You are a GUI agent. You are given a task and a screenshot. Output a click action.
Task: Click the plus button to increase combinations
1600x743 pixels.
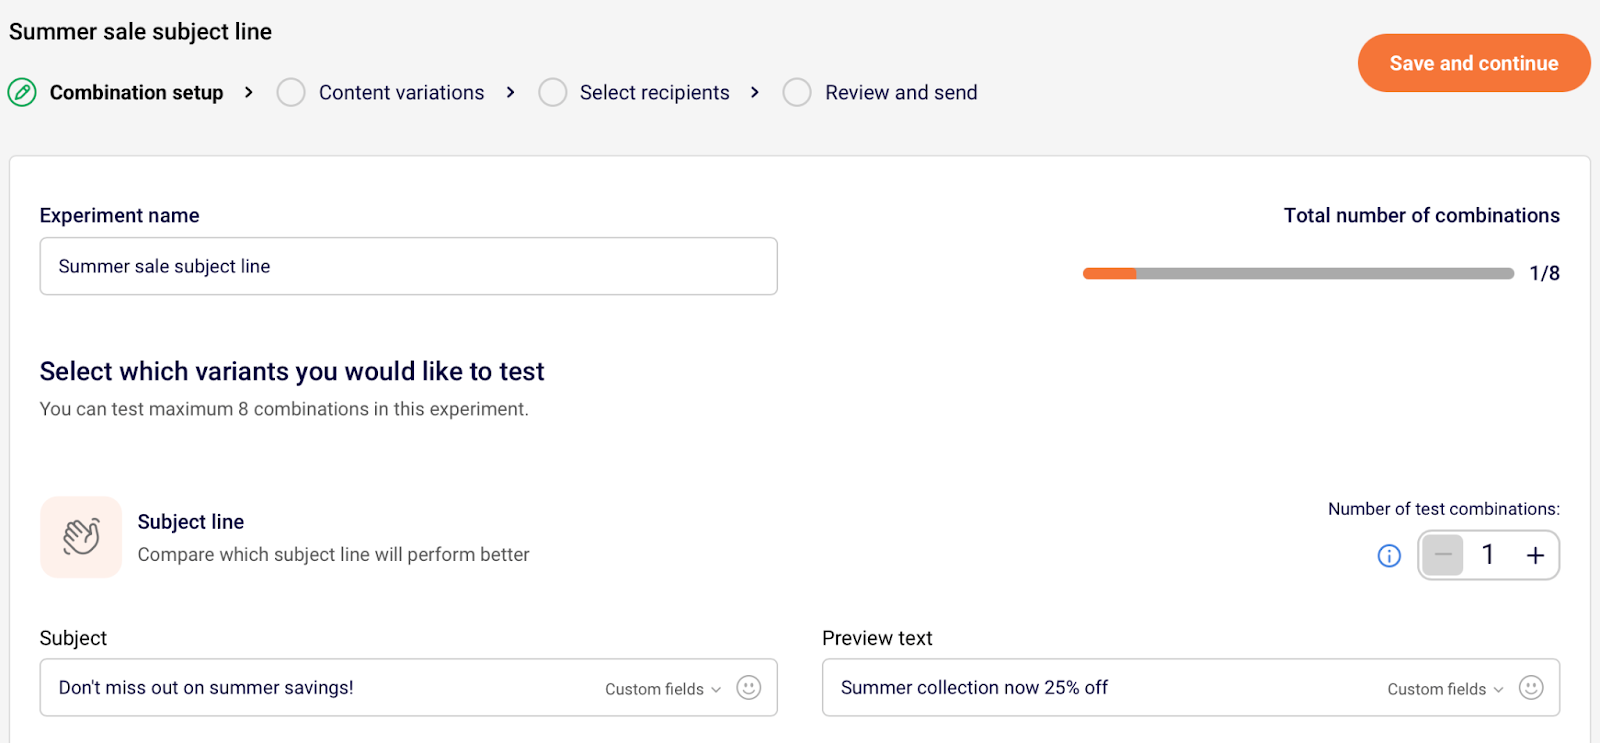click(x=1535, y=555)
